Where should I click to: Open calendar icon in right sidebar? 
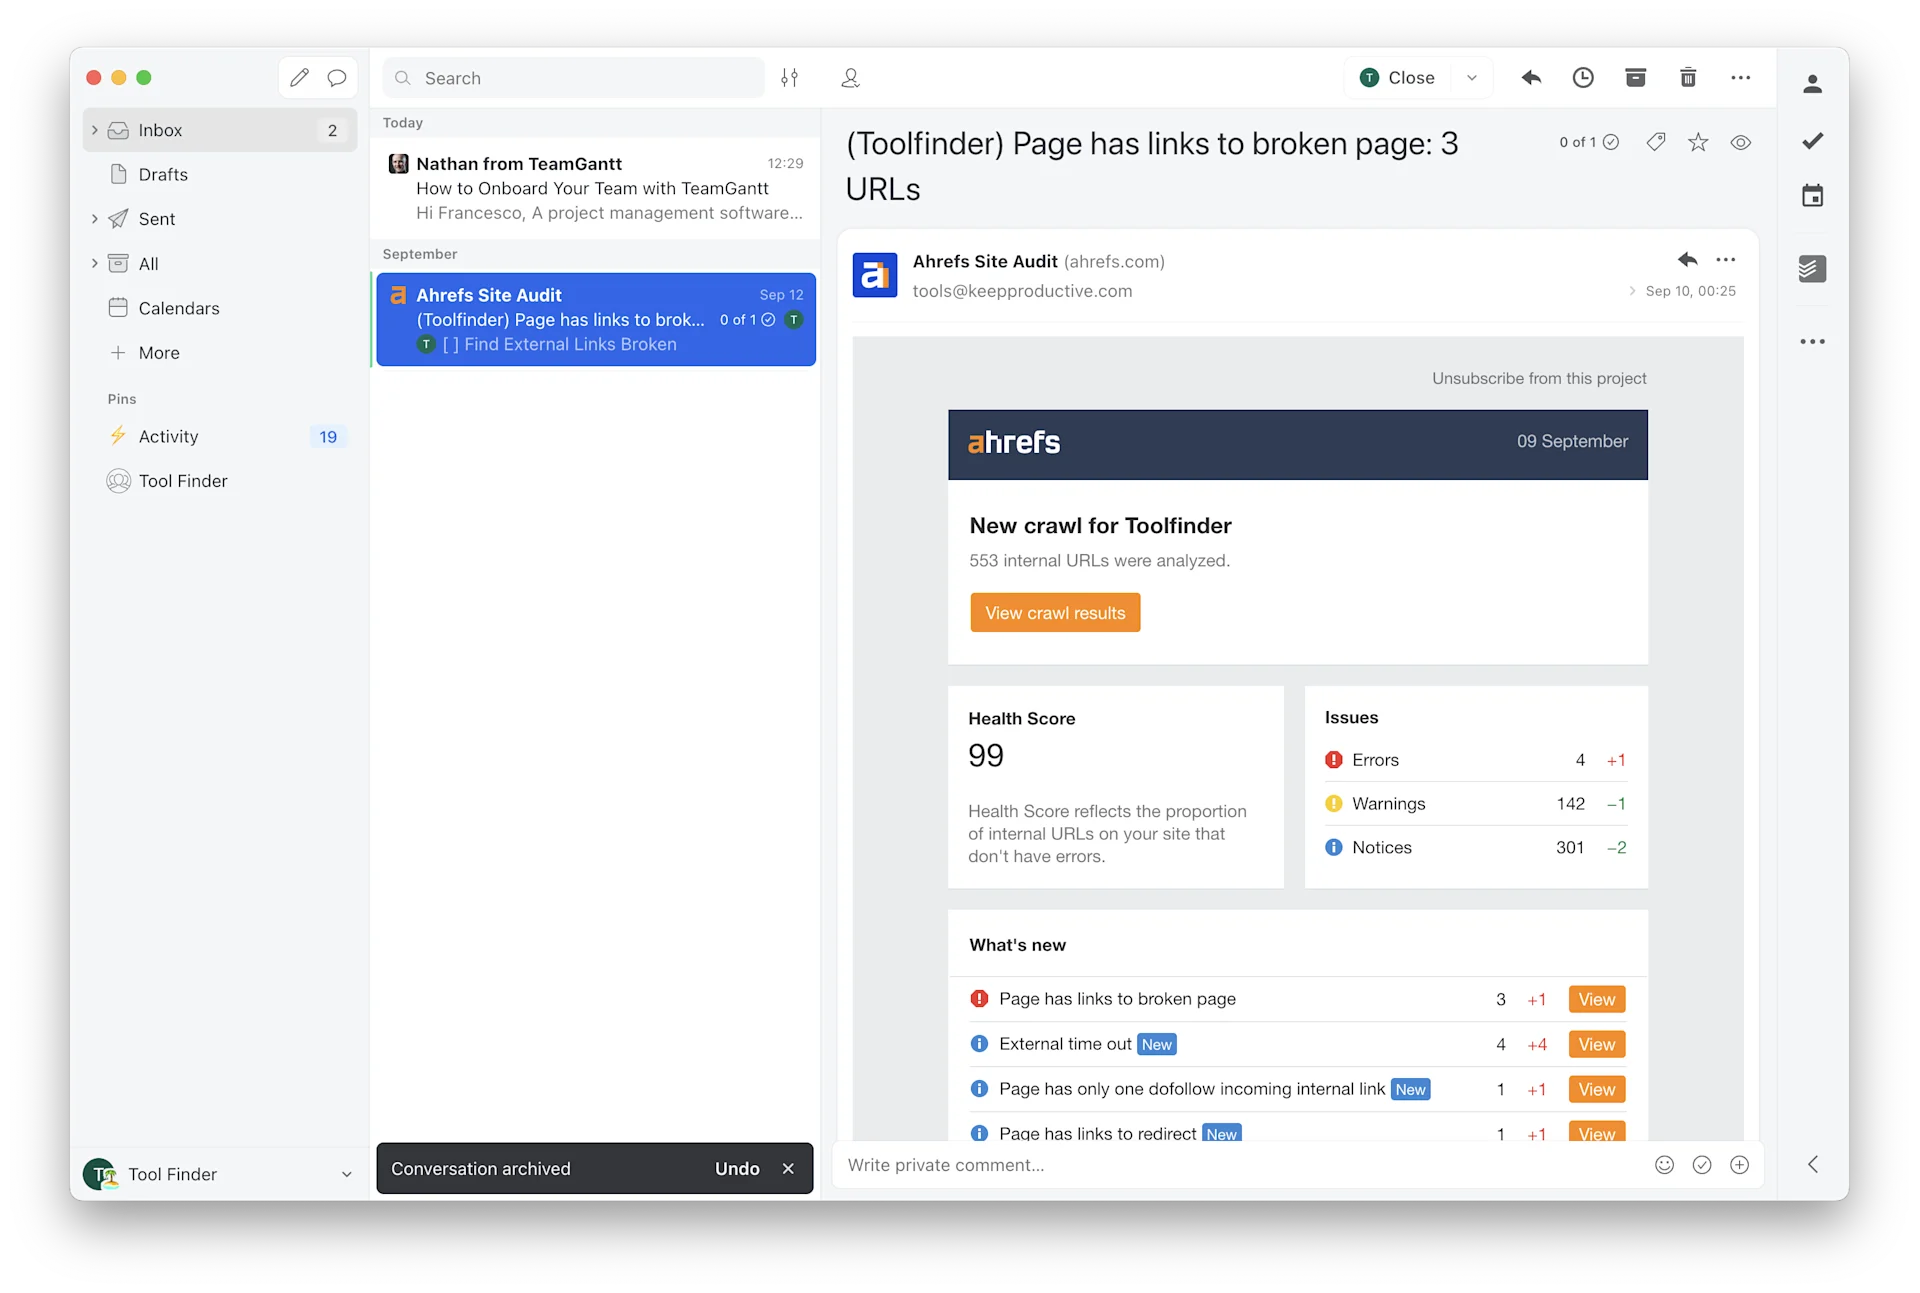pos(1812,196)
